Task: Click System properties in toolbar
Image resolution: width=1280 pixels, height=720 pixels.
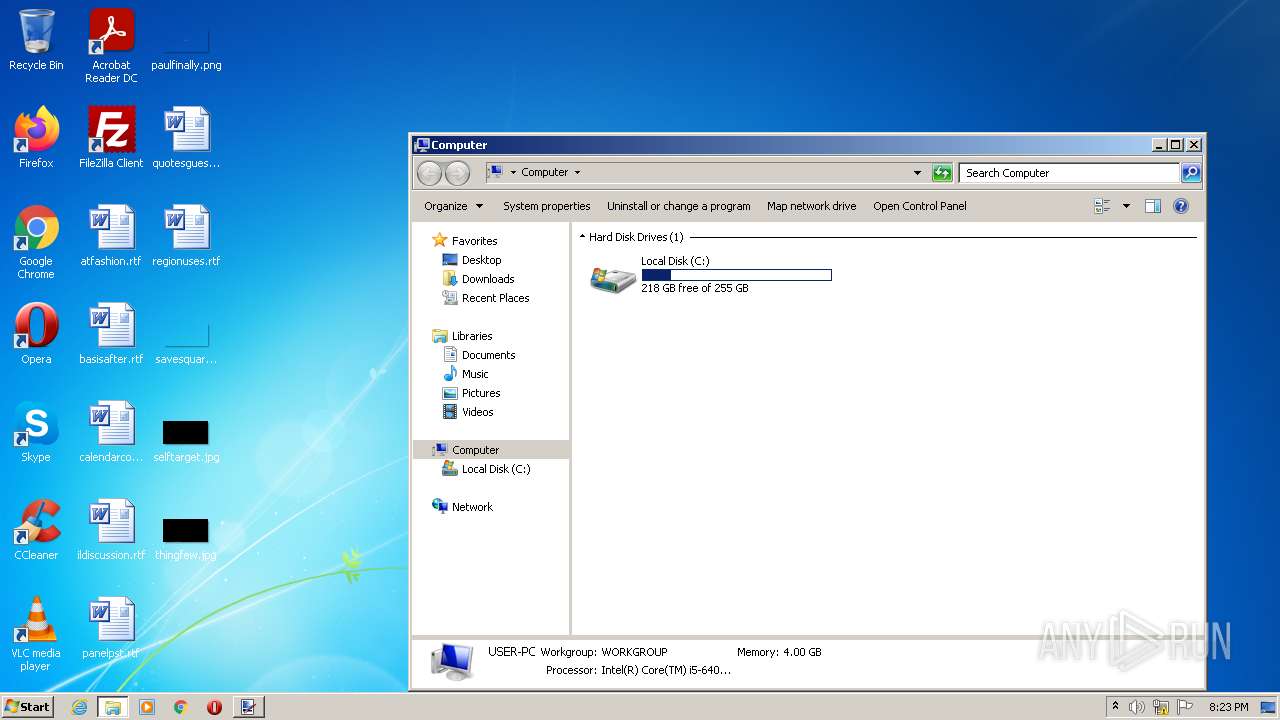Action: tap(546, 206)
